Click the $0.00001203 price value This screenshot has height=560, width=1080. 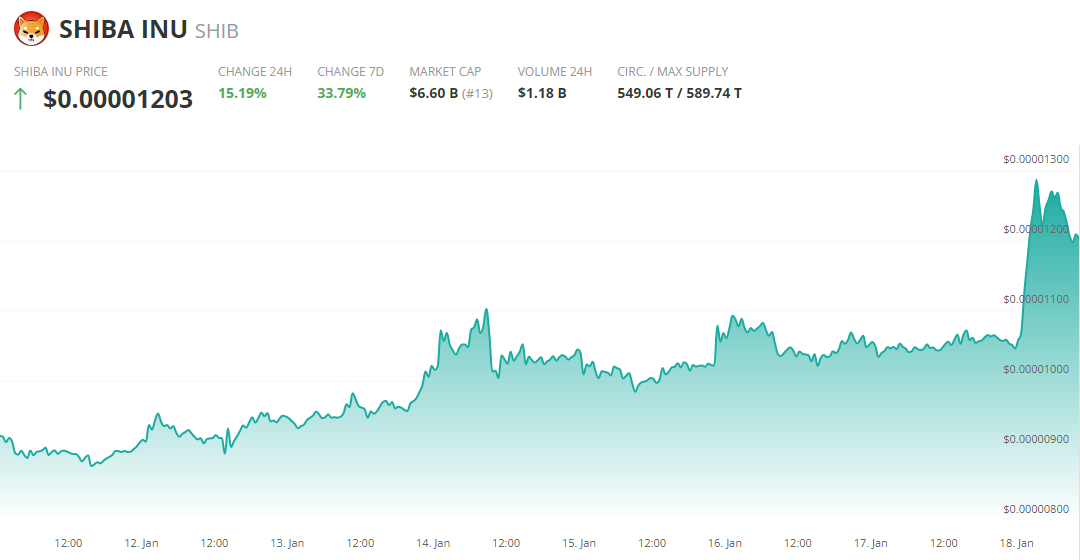point(118,99)
